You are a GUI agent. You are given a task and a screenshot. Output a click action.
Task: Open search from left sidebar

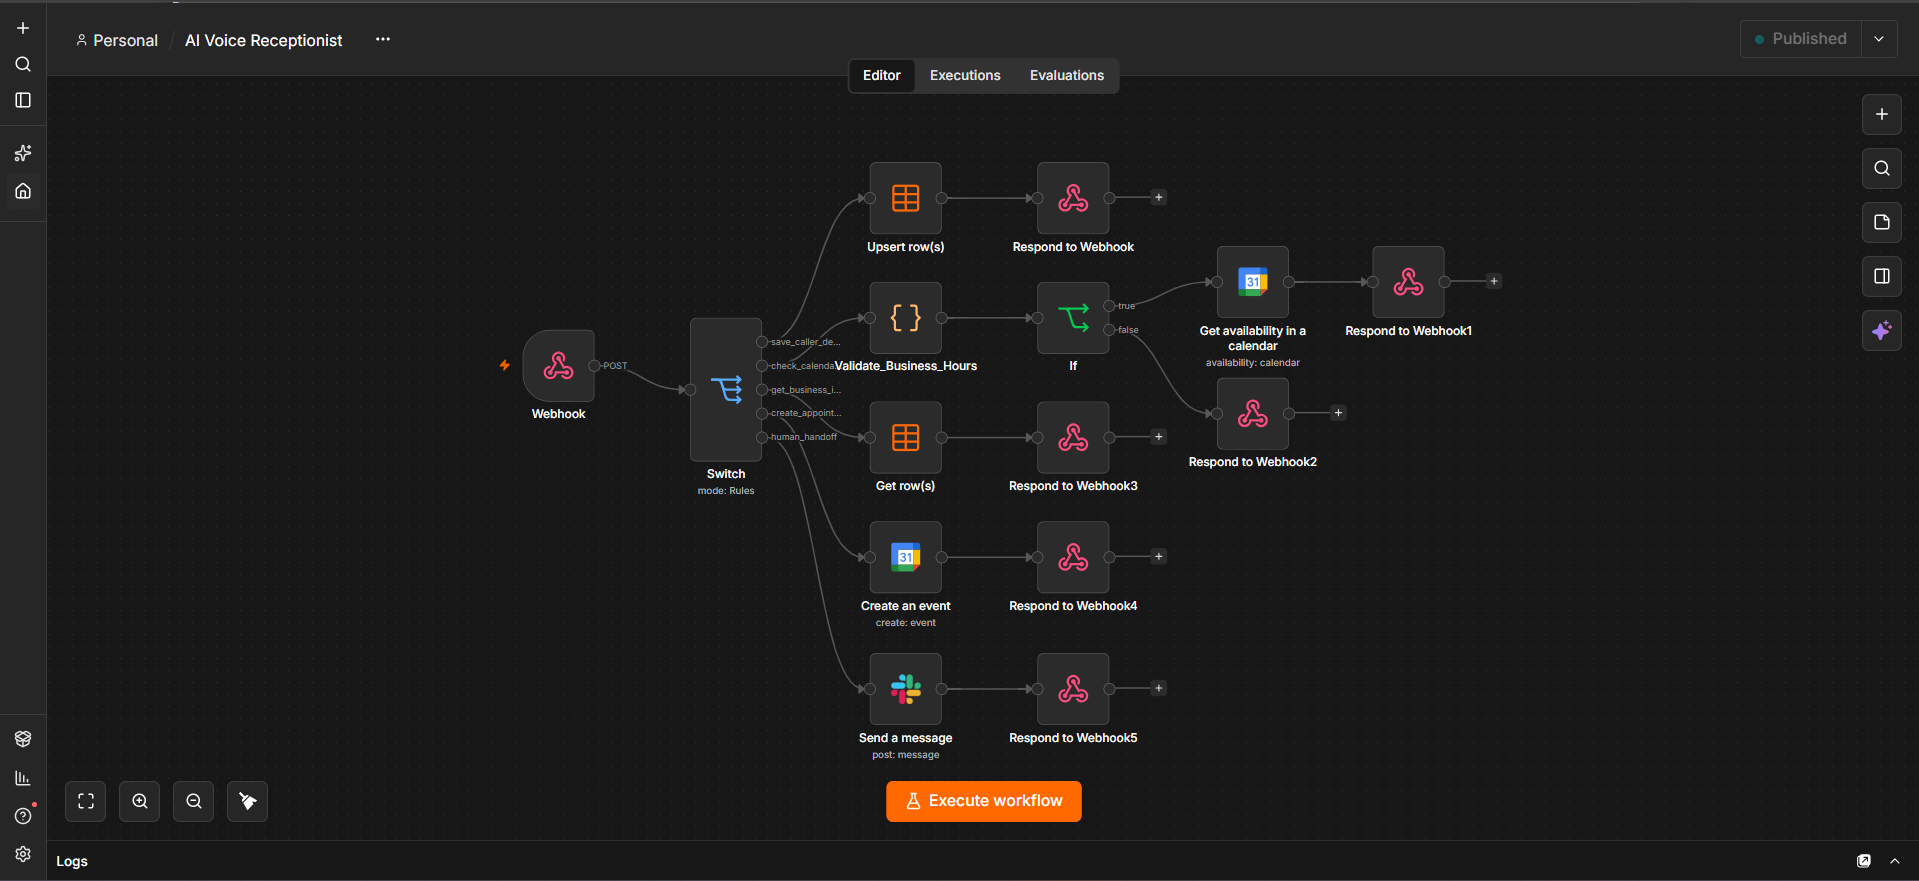point(23,64)
